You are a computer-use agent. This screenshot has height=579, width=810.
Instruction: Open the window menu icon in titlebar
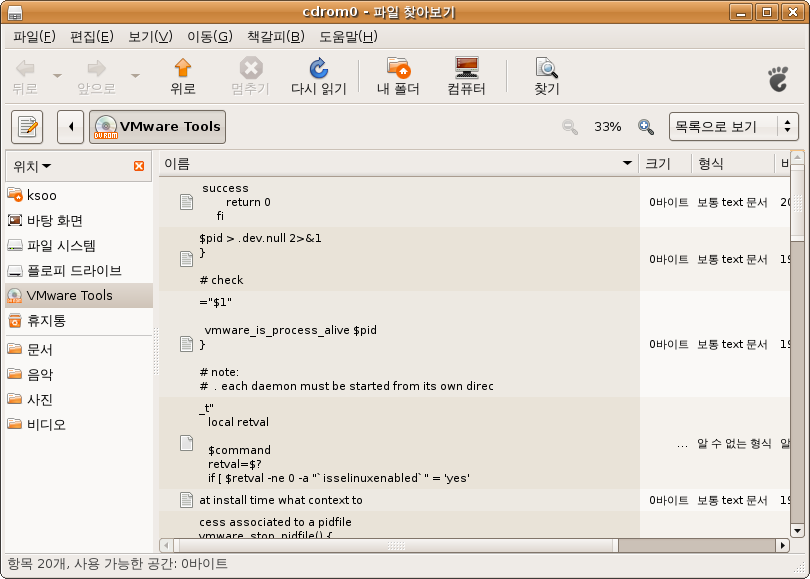click(15, 12)
